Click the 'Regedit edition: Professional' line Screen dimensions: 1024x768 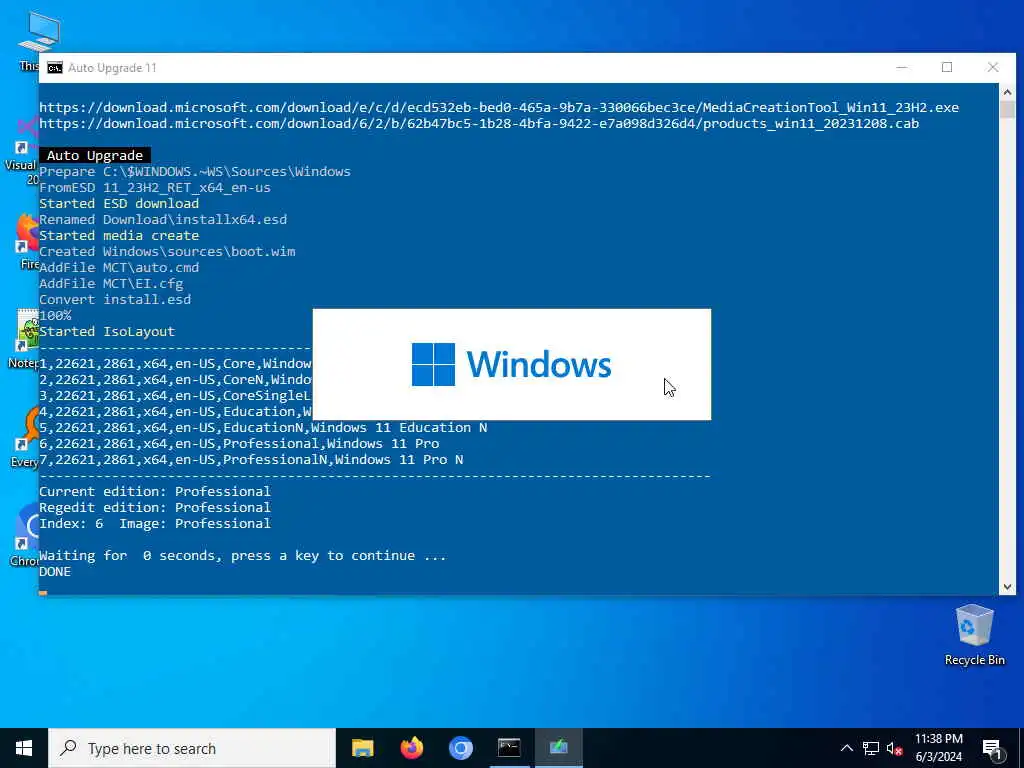[x=155, y=507]
